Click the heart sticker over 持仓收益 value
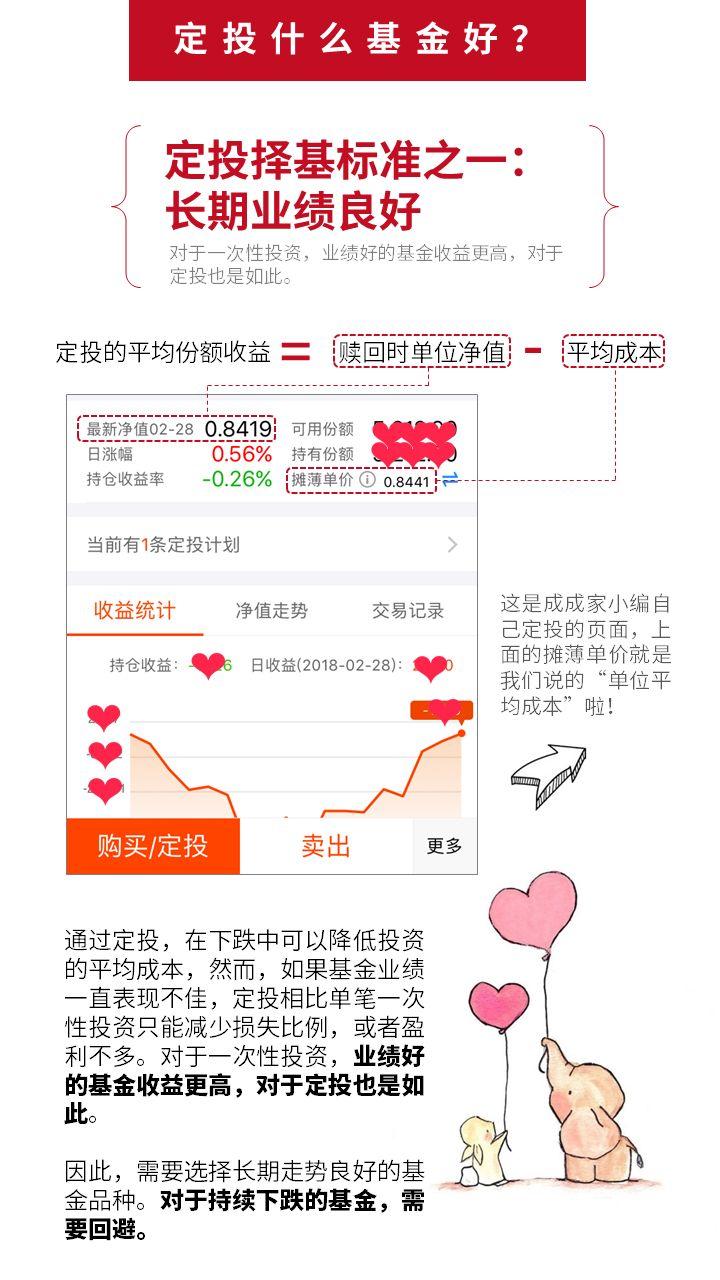Viewport: 720px width, 1280px height. click(208, 665)
